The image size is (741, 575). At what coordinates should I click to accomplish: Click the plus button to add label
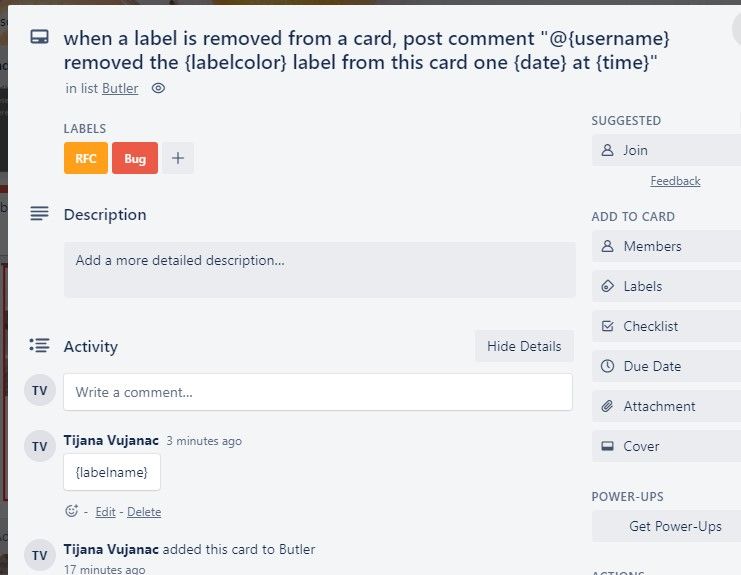(x=178, y=158)
